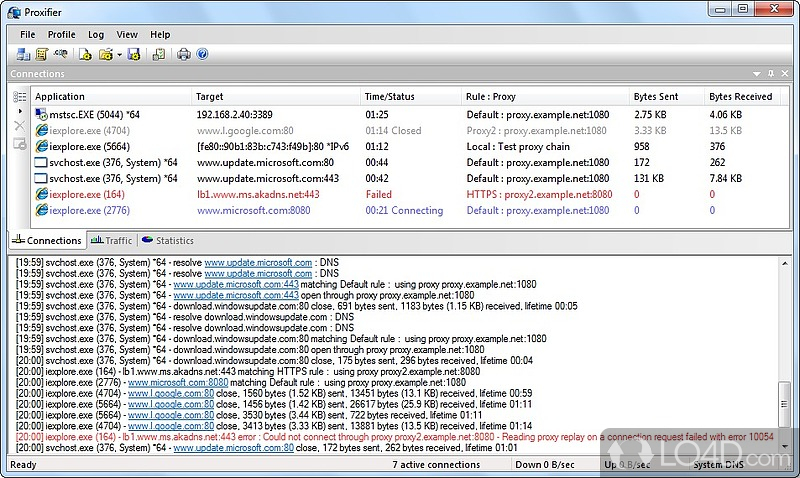The width and height of the screenshot is (800, 478).
Task: Toggle auto-hide pin on Connections panel
Action: [770, 74]
